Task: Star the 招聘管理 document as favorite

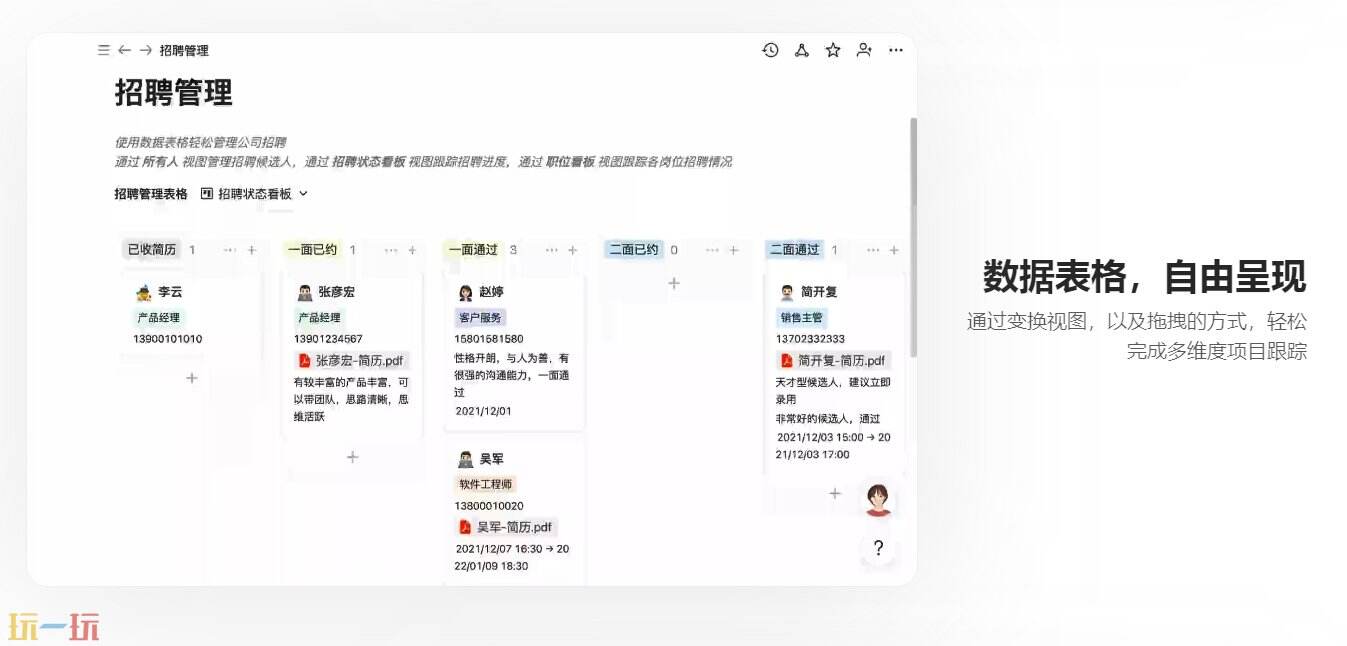Action: click(833, 50)
